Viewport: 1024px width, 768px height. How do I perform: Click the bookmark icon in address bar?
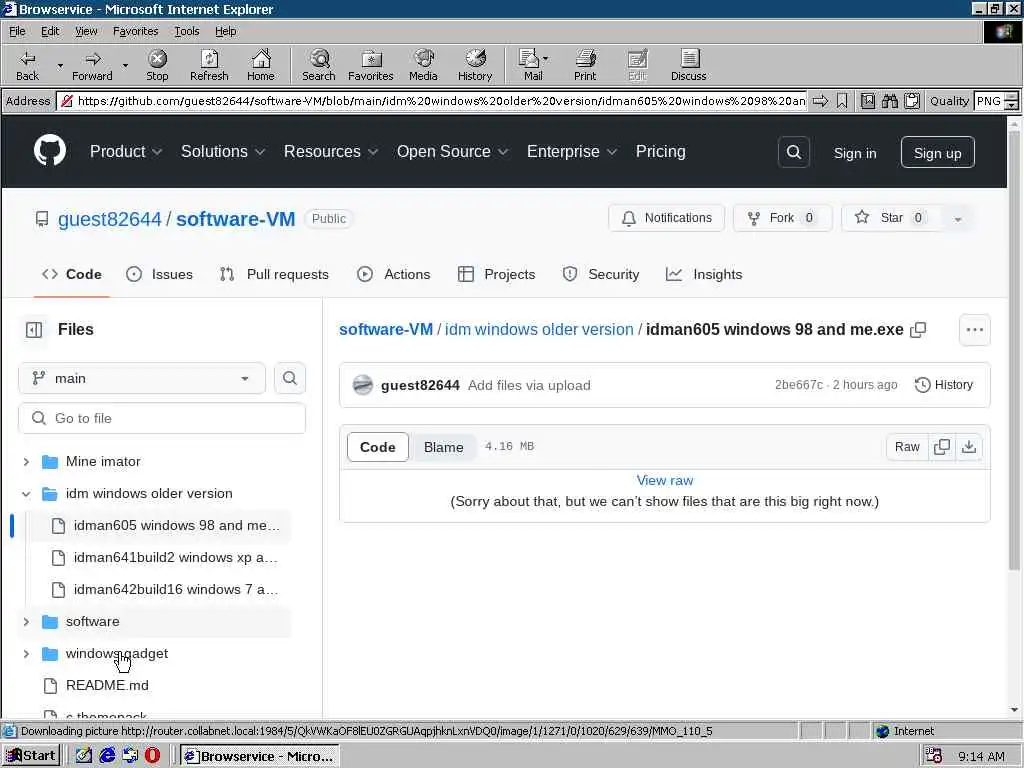tap(842, 101)
